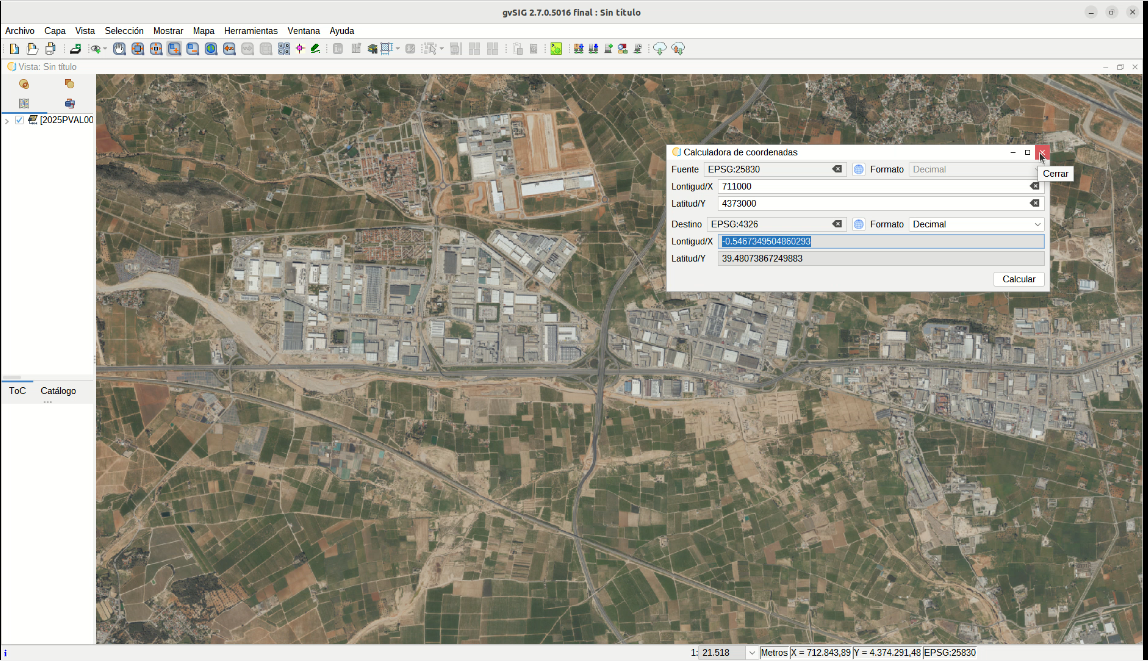Viewport: 1148px width, 661px height.
Task: Click the globe icon beside Fuente EPSG:25830
Action: pos(858,170)
